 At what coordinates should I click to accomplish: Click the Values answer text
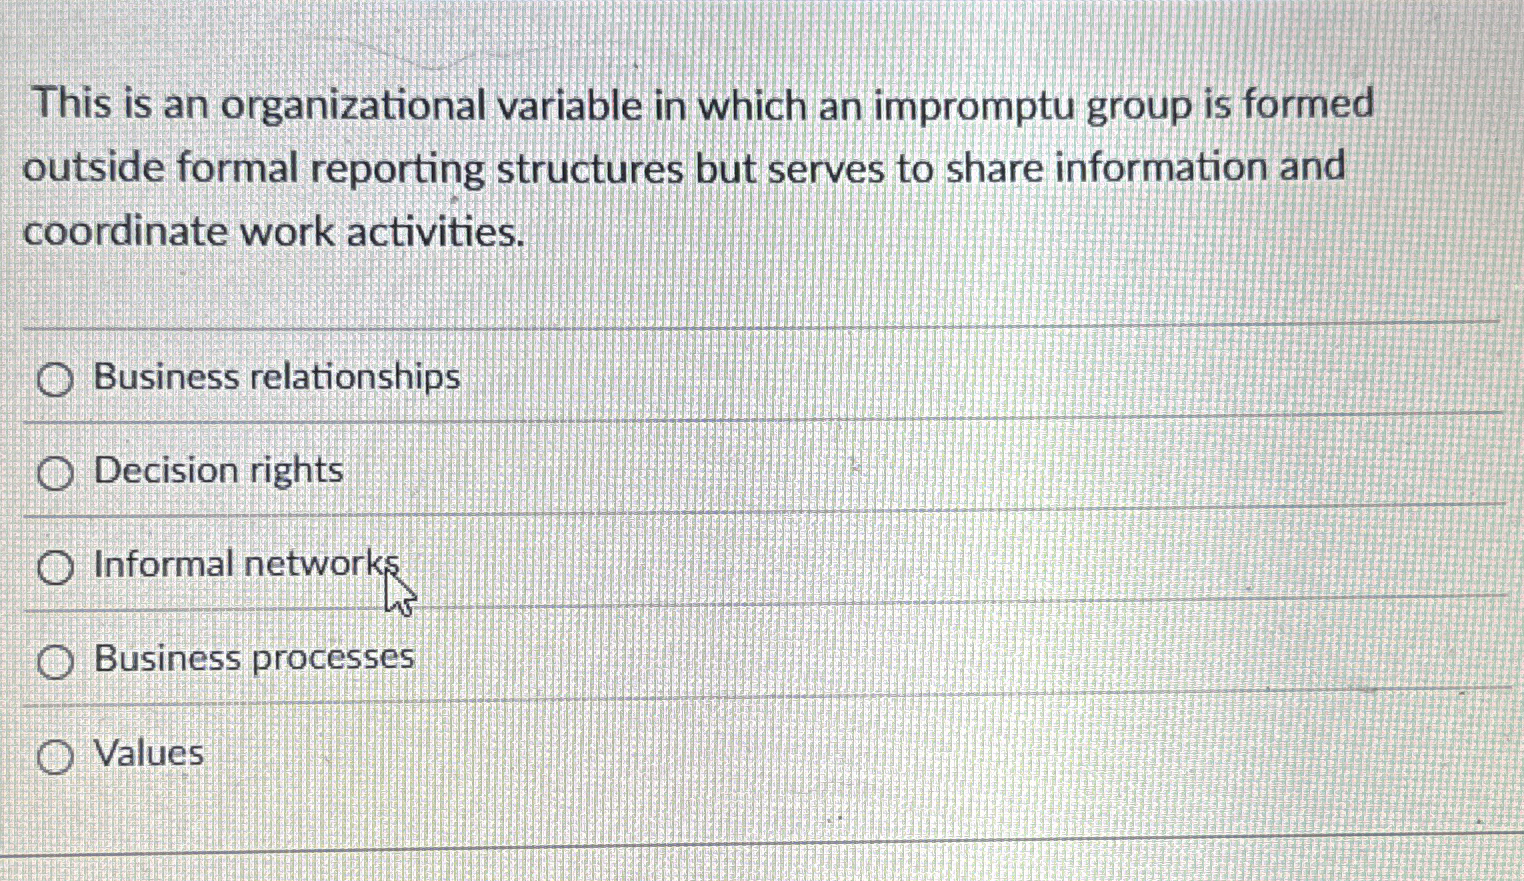click(148, 753)
